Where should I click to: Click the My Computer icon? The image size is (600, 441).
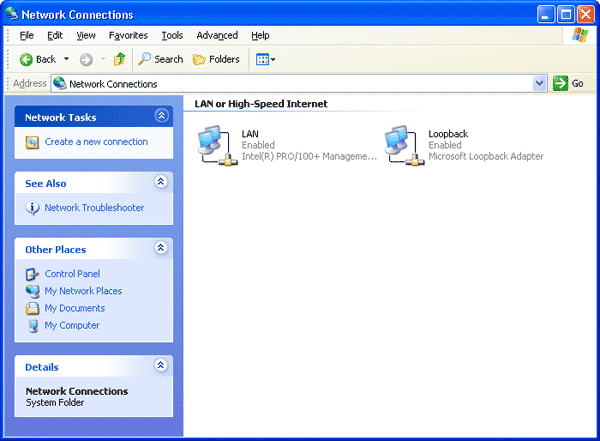(33, 326)
